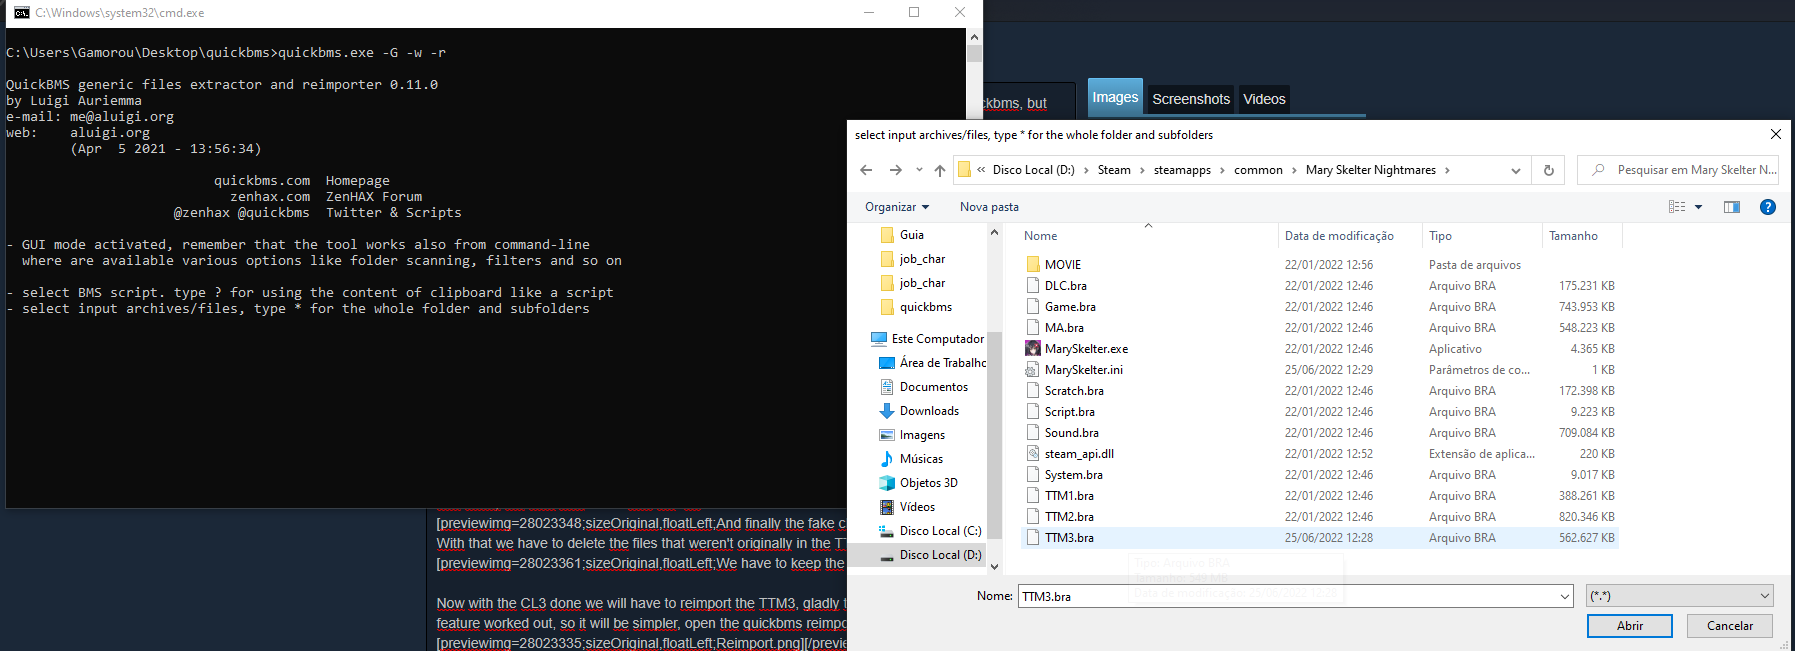Navigate to Steam in the breadcrumb
The height and width of the screenshot is (651, 1795).
coord(1114,170)
